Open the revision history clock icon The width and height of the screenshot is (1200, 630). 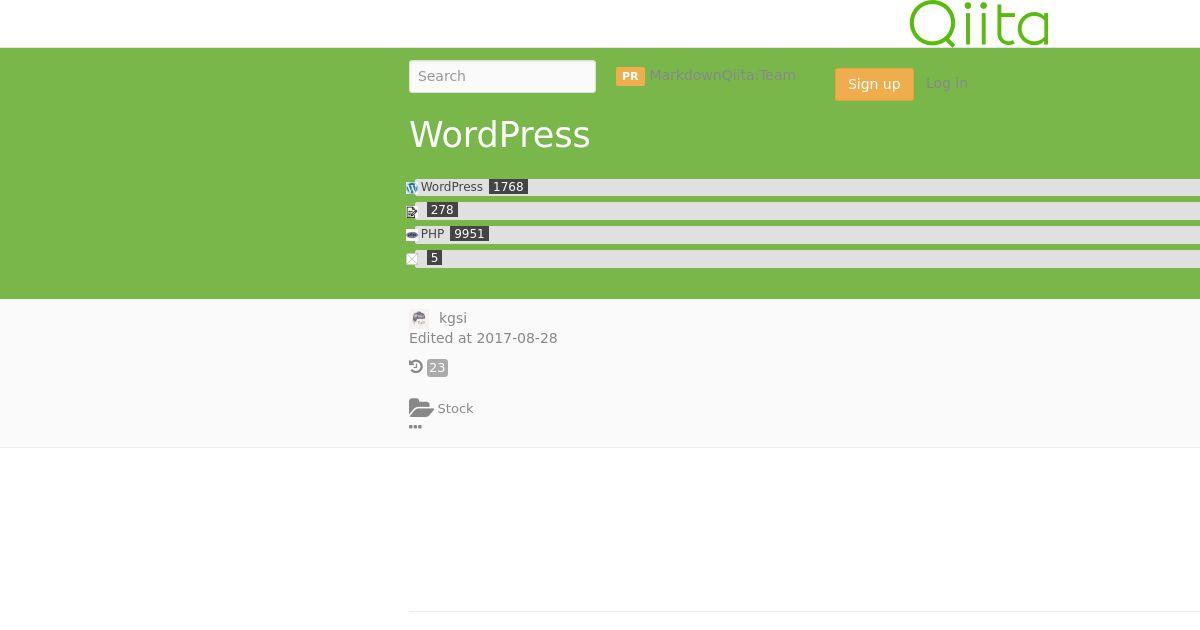point(416,367)
